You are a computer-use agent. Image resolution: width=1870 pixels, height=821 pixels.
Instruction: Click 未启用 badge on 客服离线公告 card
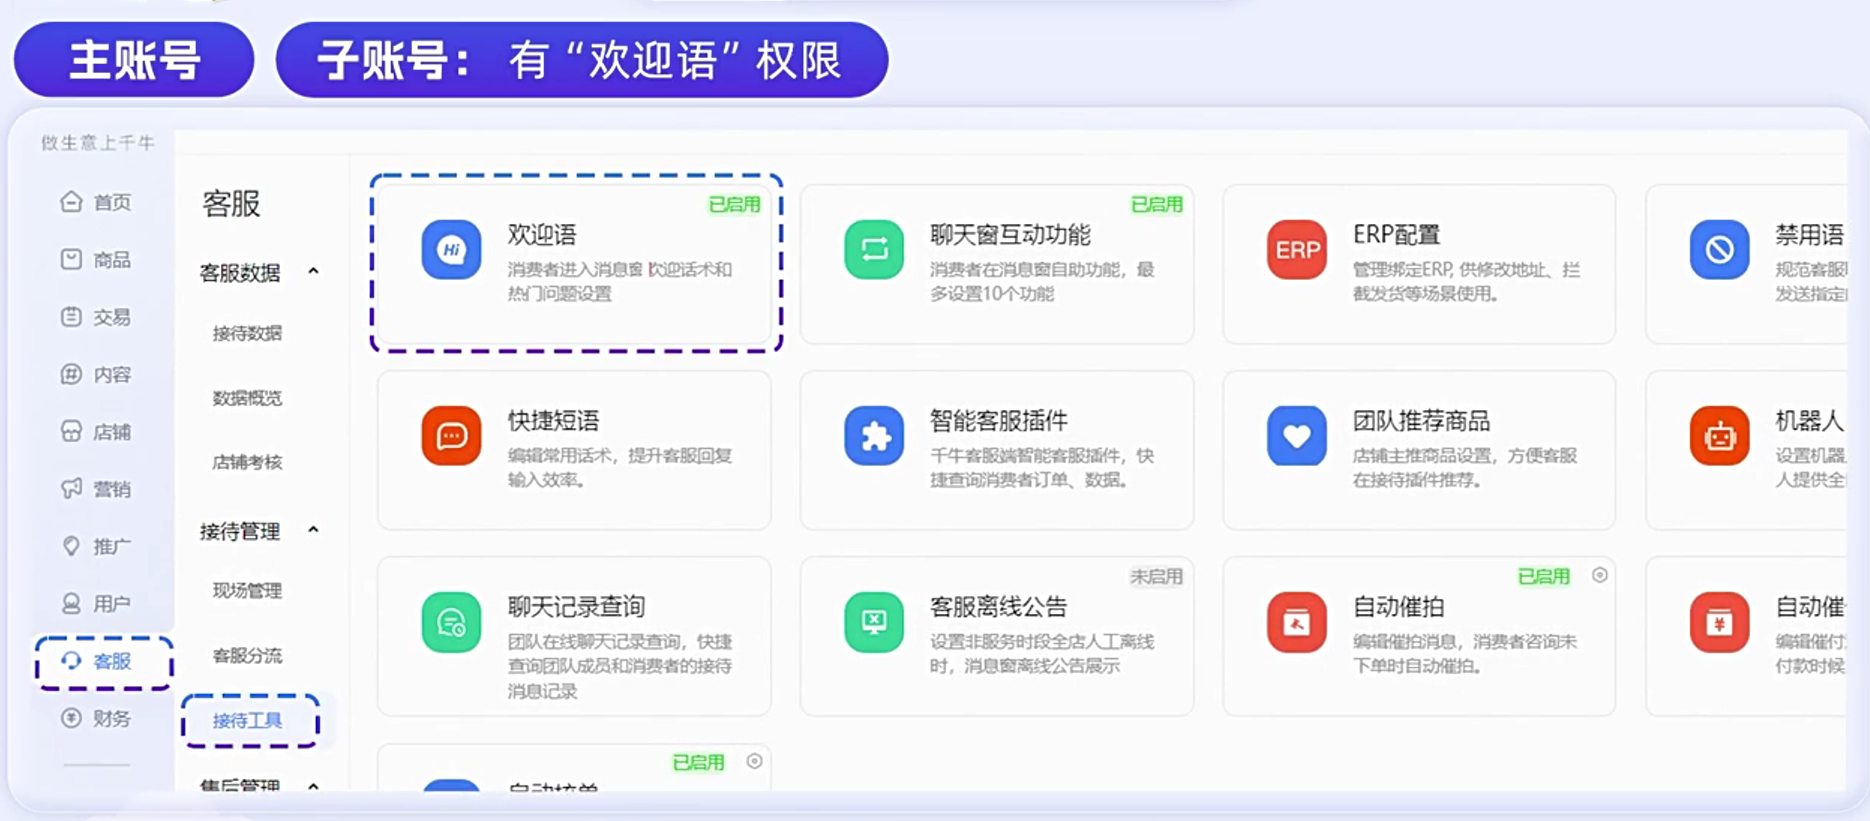[x=1157, y=576]
